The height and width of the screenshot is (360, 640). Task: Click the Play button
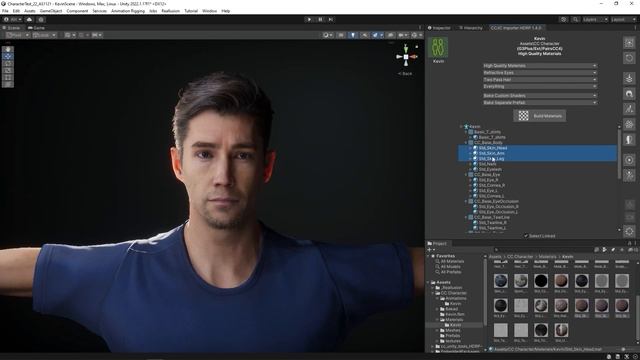tap(309, 19)
